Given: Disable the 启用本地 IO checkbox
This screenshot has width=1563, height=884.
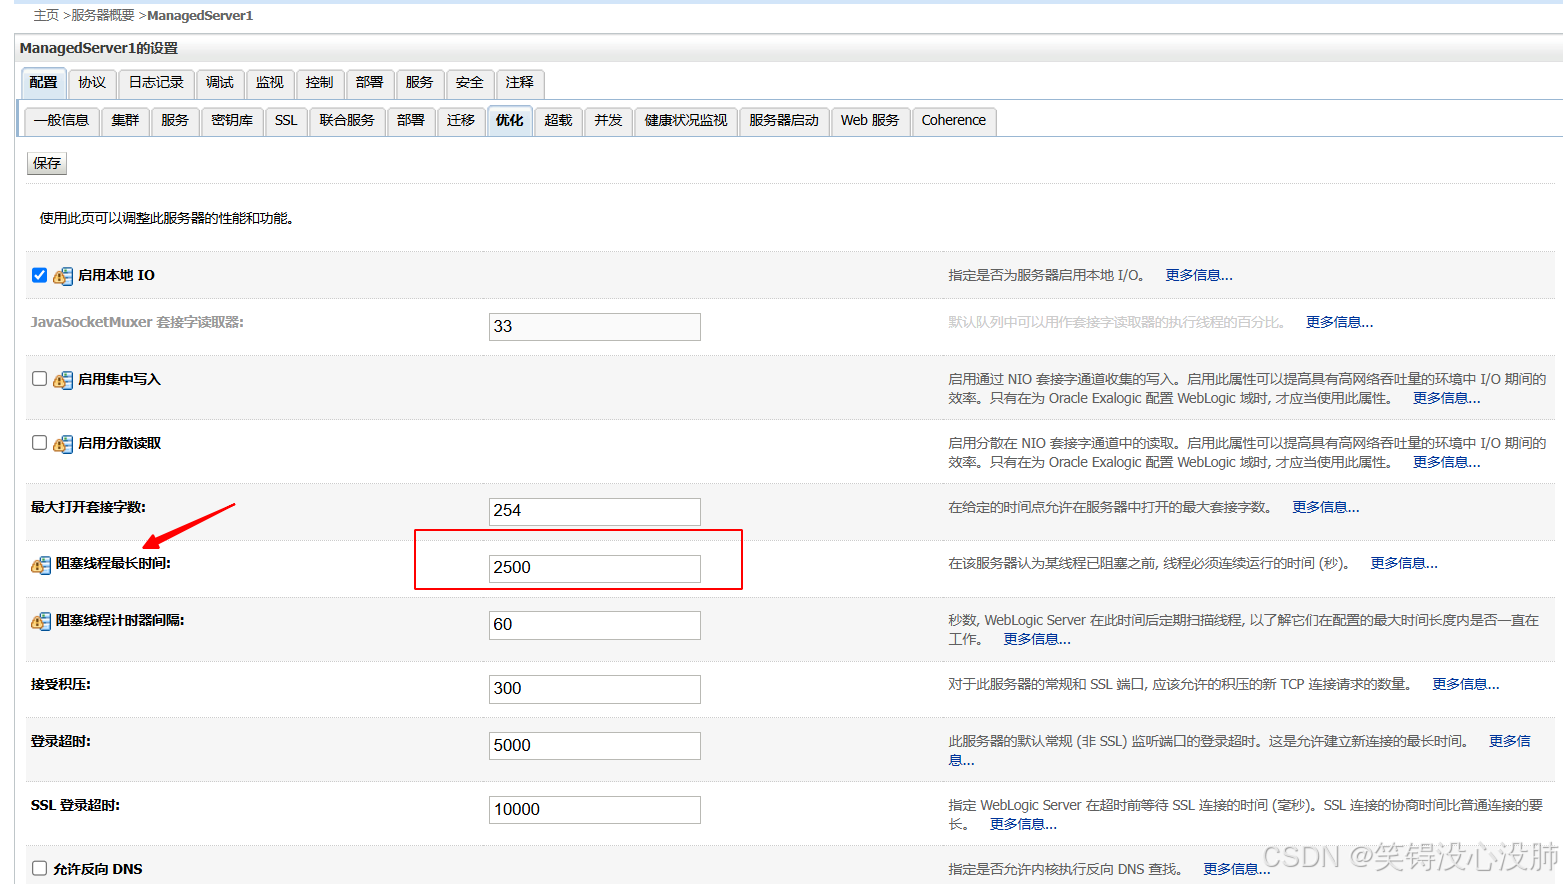Looking at the screenshot, I should 37,274.
